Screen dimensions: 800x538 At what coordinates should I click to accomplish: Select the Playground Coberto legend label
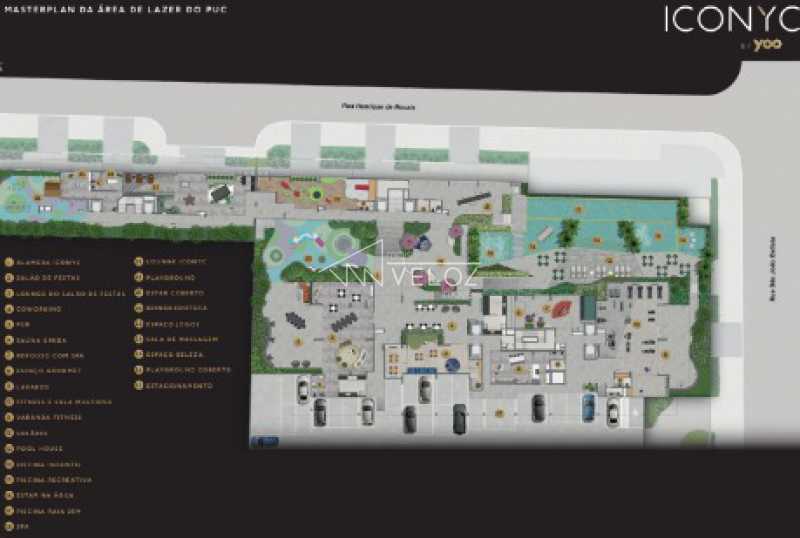pos(180,370)
